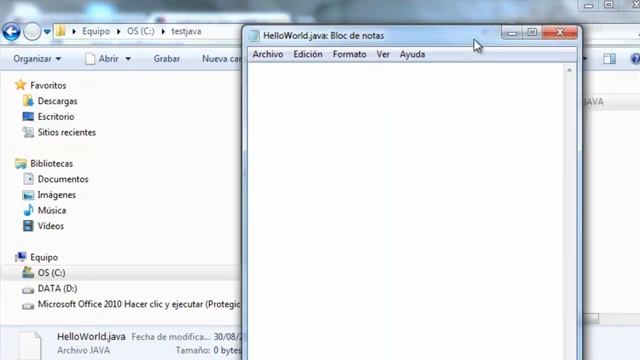Click the Microsoft Office 2010 drive icon
The width and height of the screenshot is (640, 360).
[28, 306]
